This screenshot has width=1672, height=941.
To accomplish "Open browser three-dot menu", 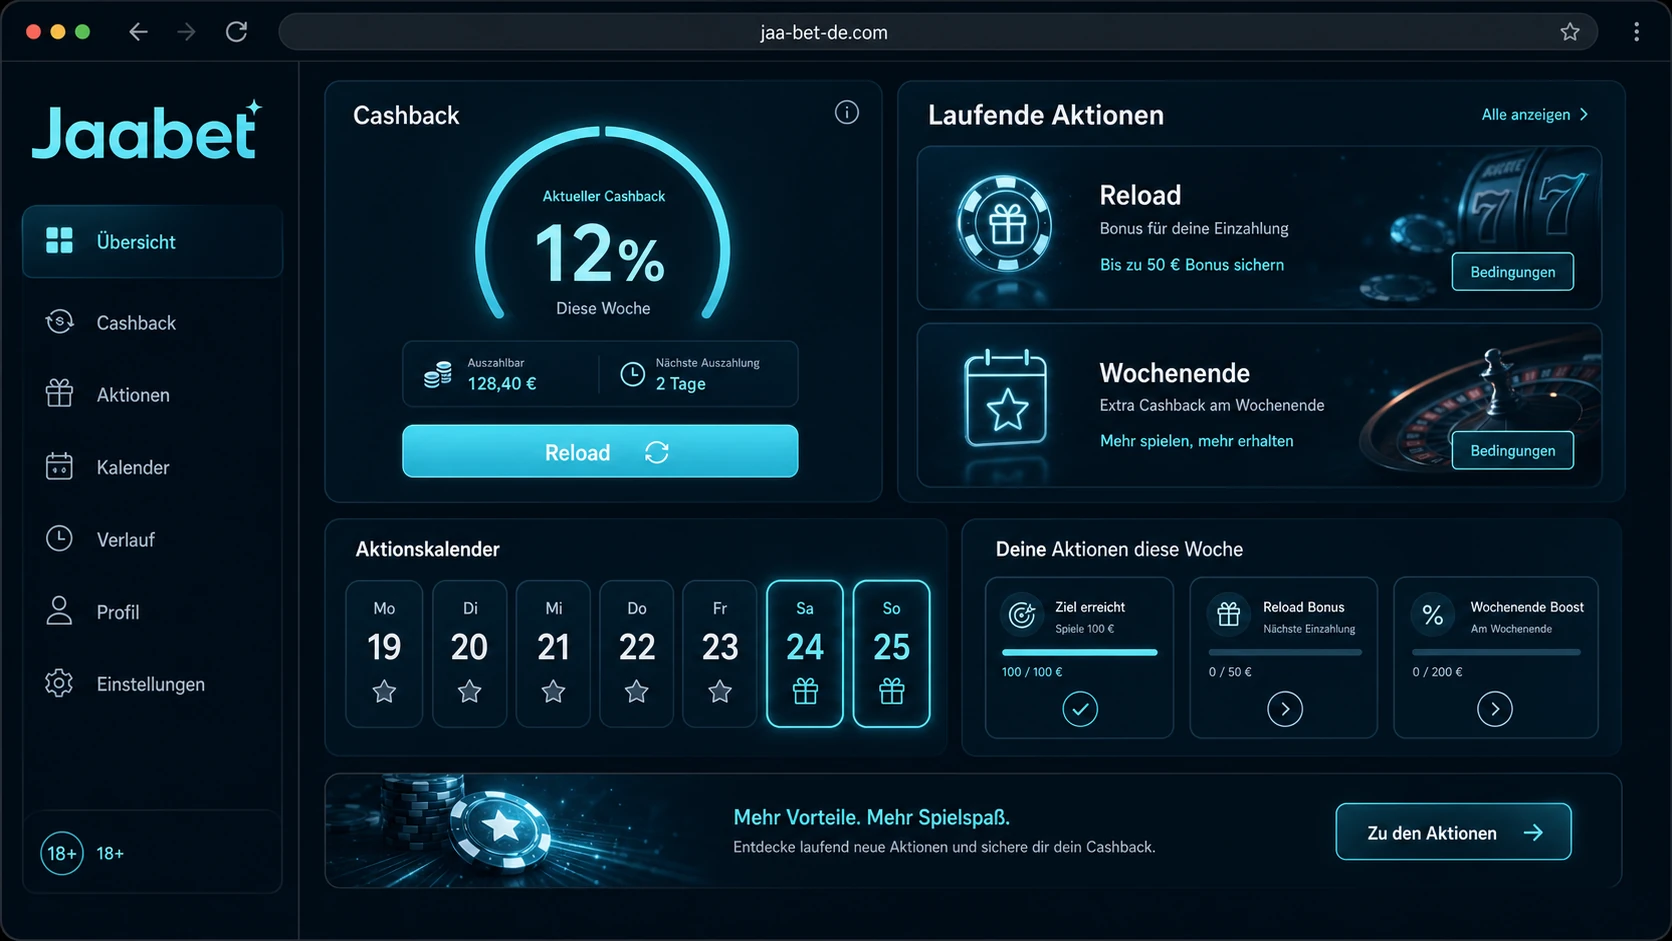I will point(1636,32).
